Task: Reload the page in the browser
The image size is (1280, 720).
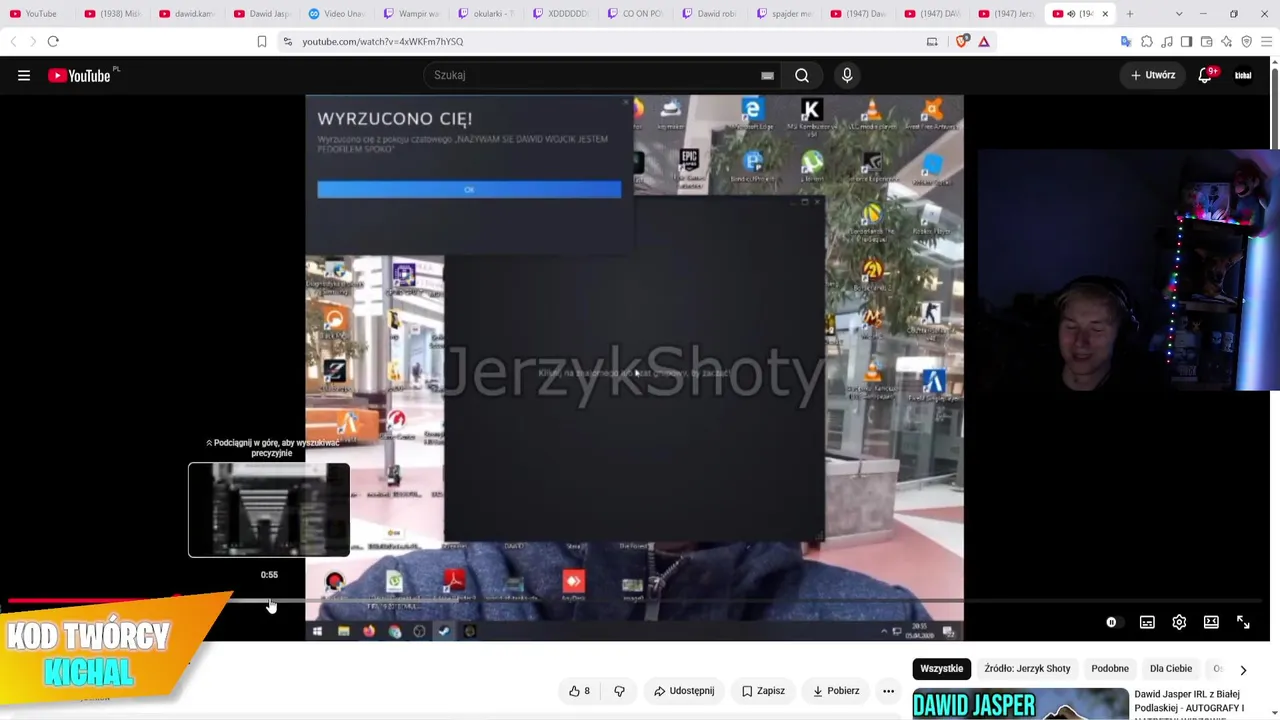Action: [53, 41]
